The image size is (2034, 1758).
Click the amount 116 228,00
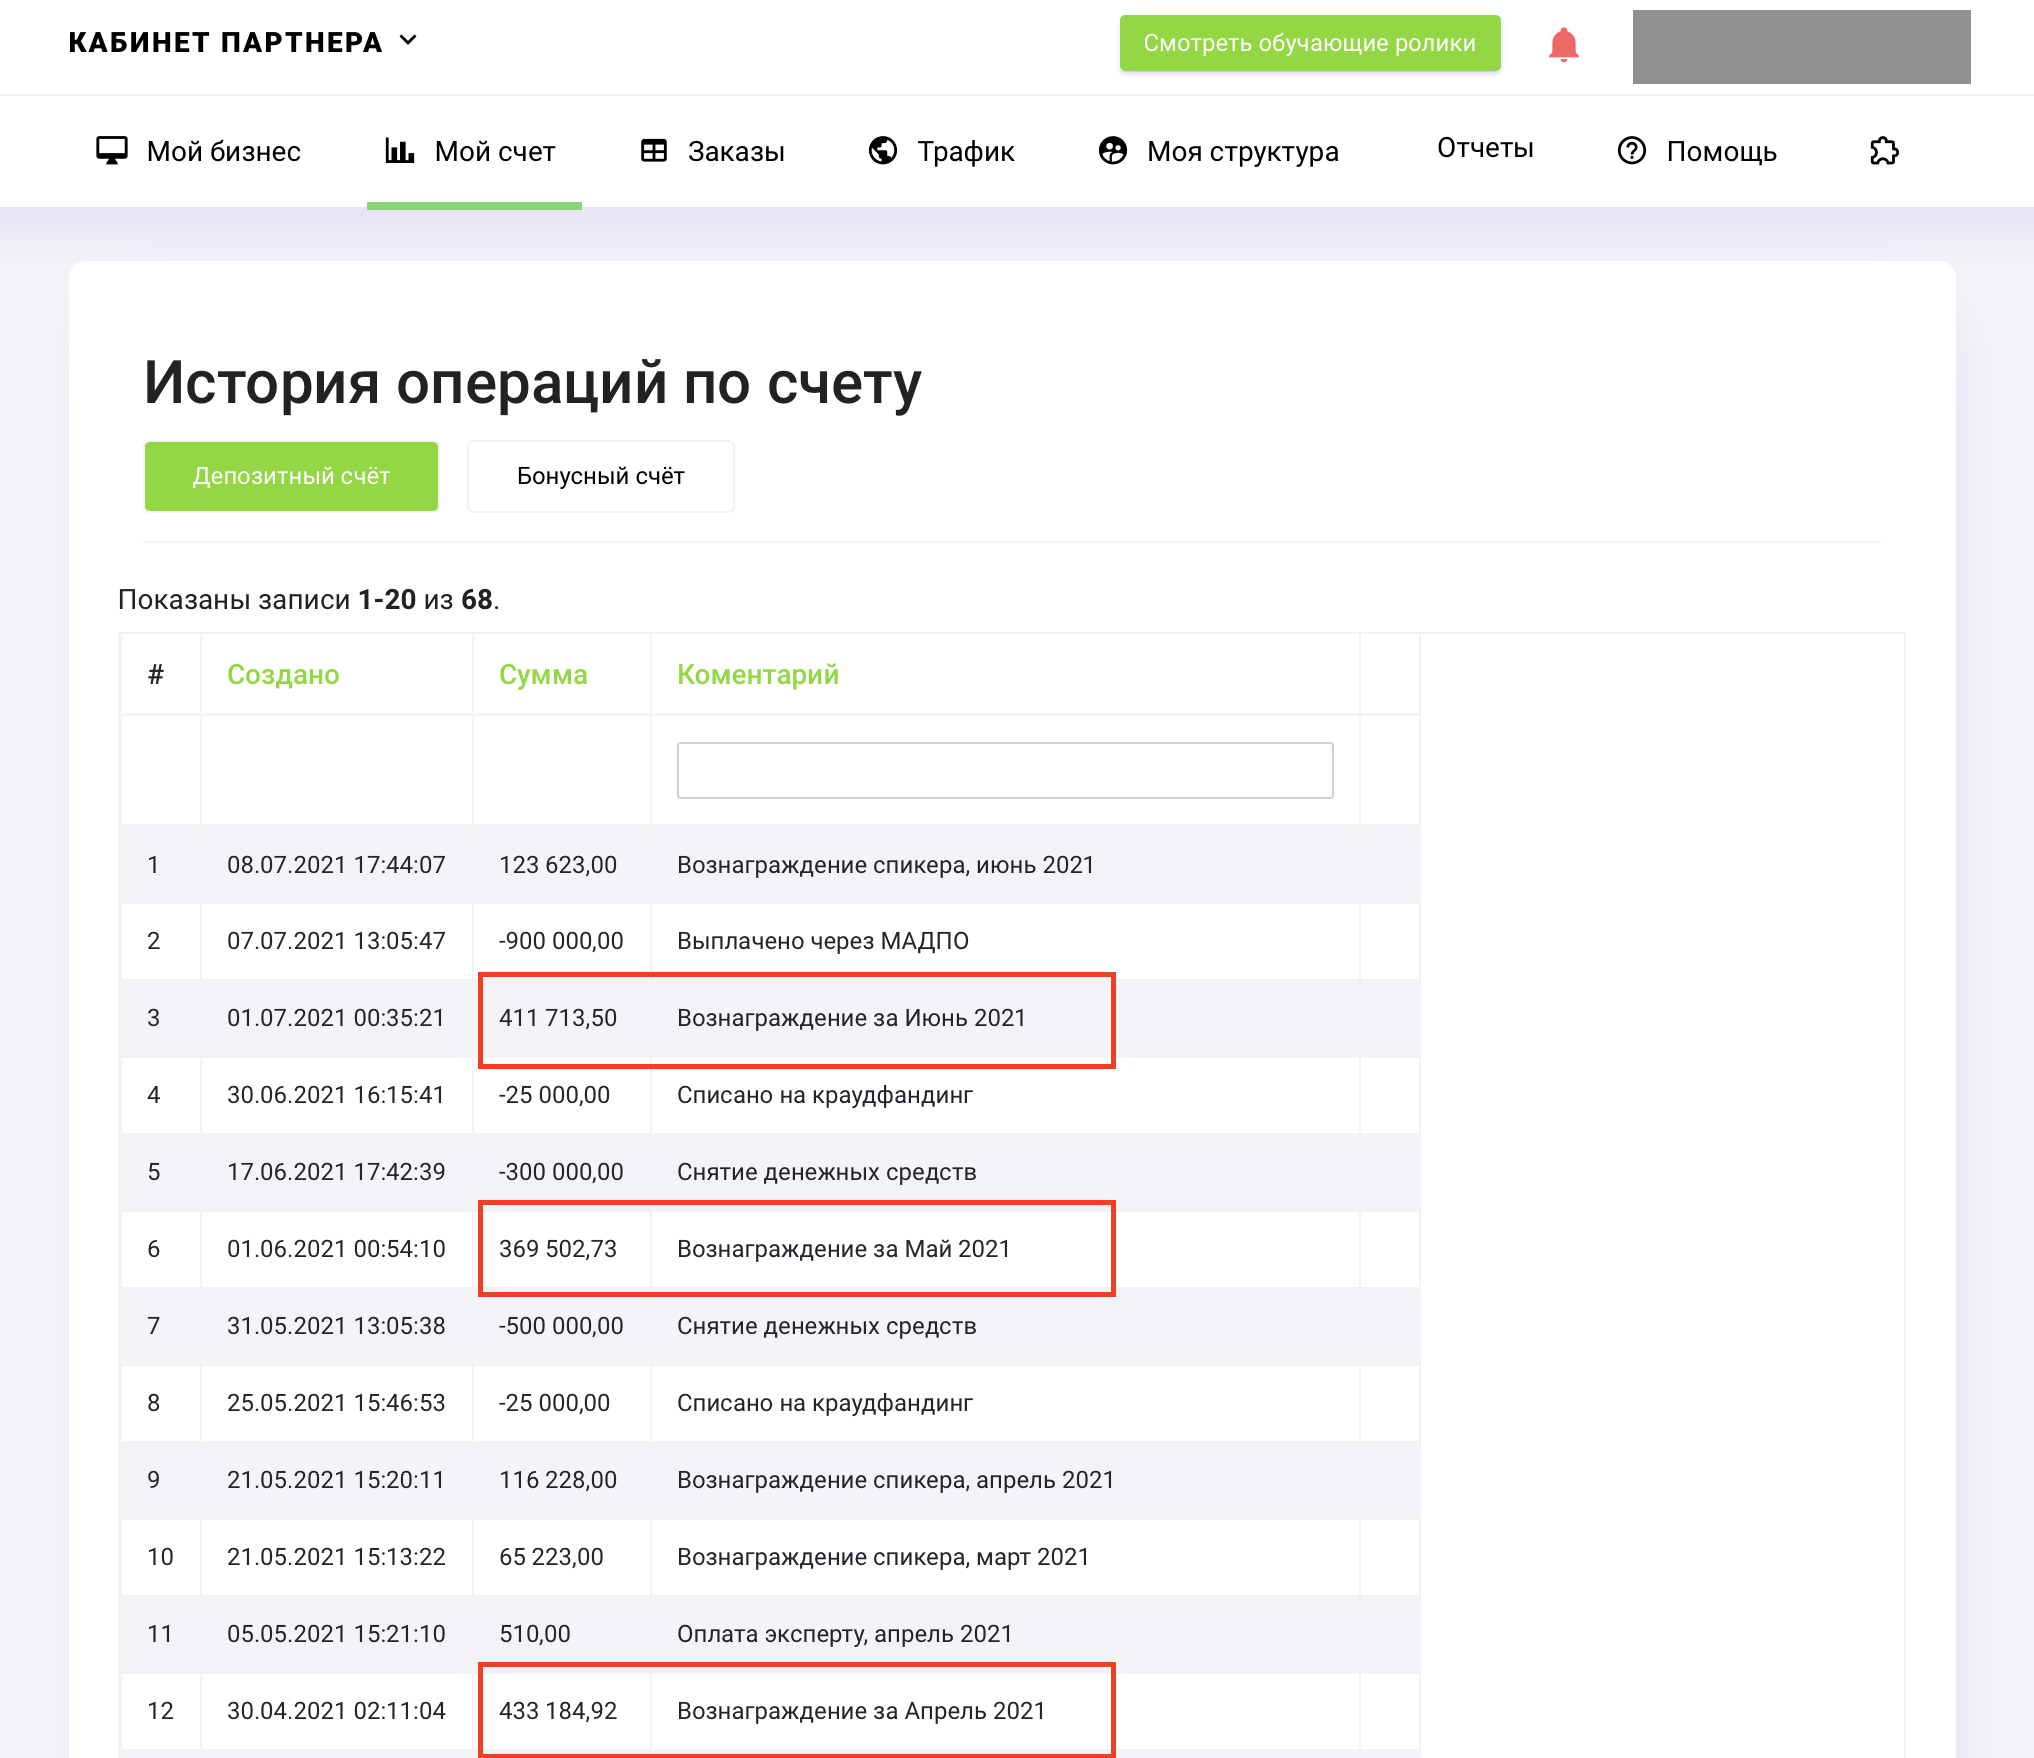tap(558, 1480)
